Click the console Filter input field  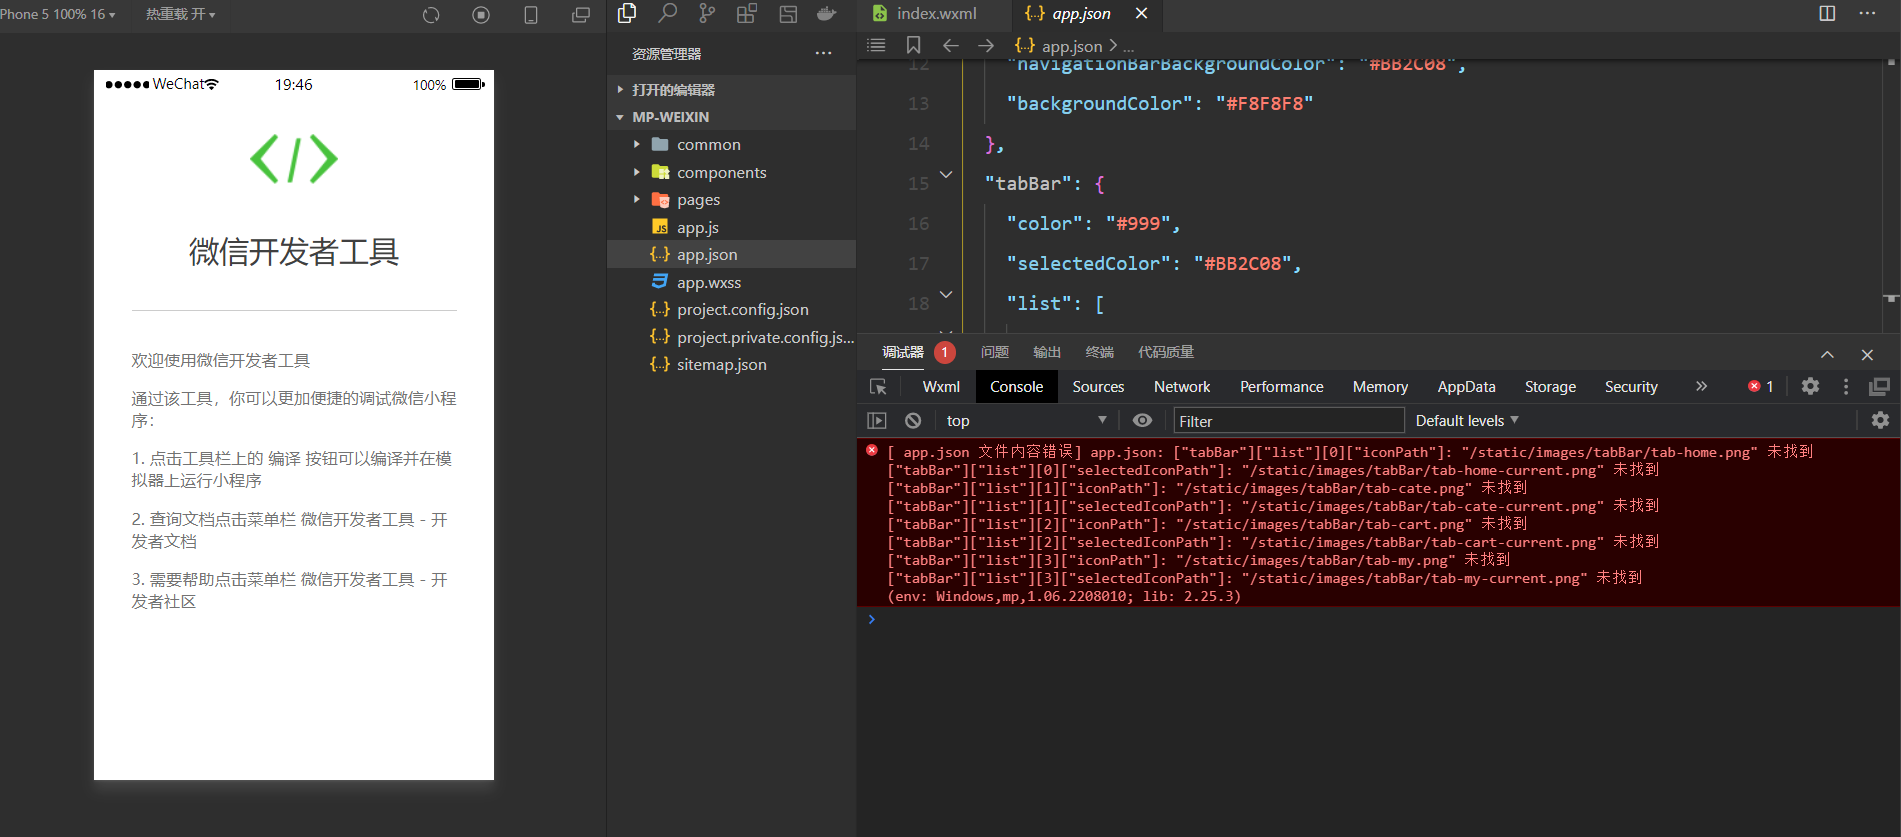[1289, 421]
